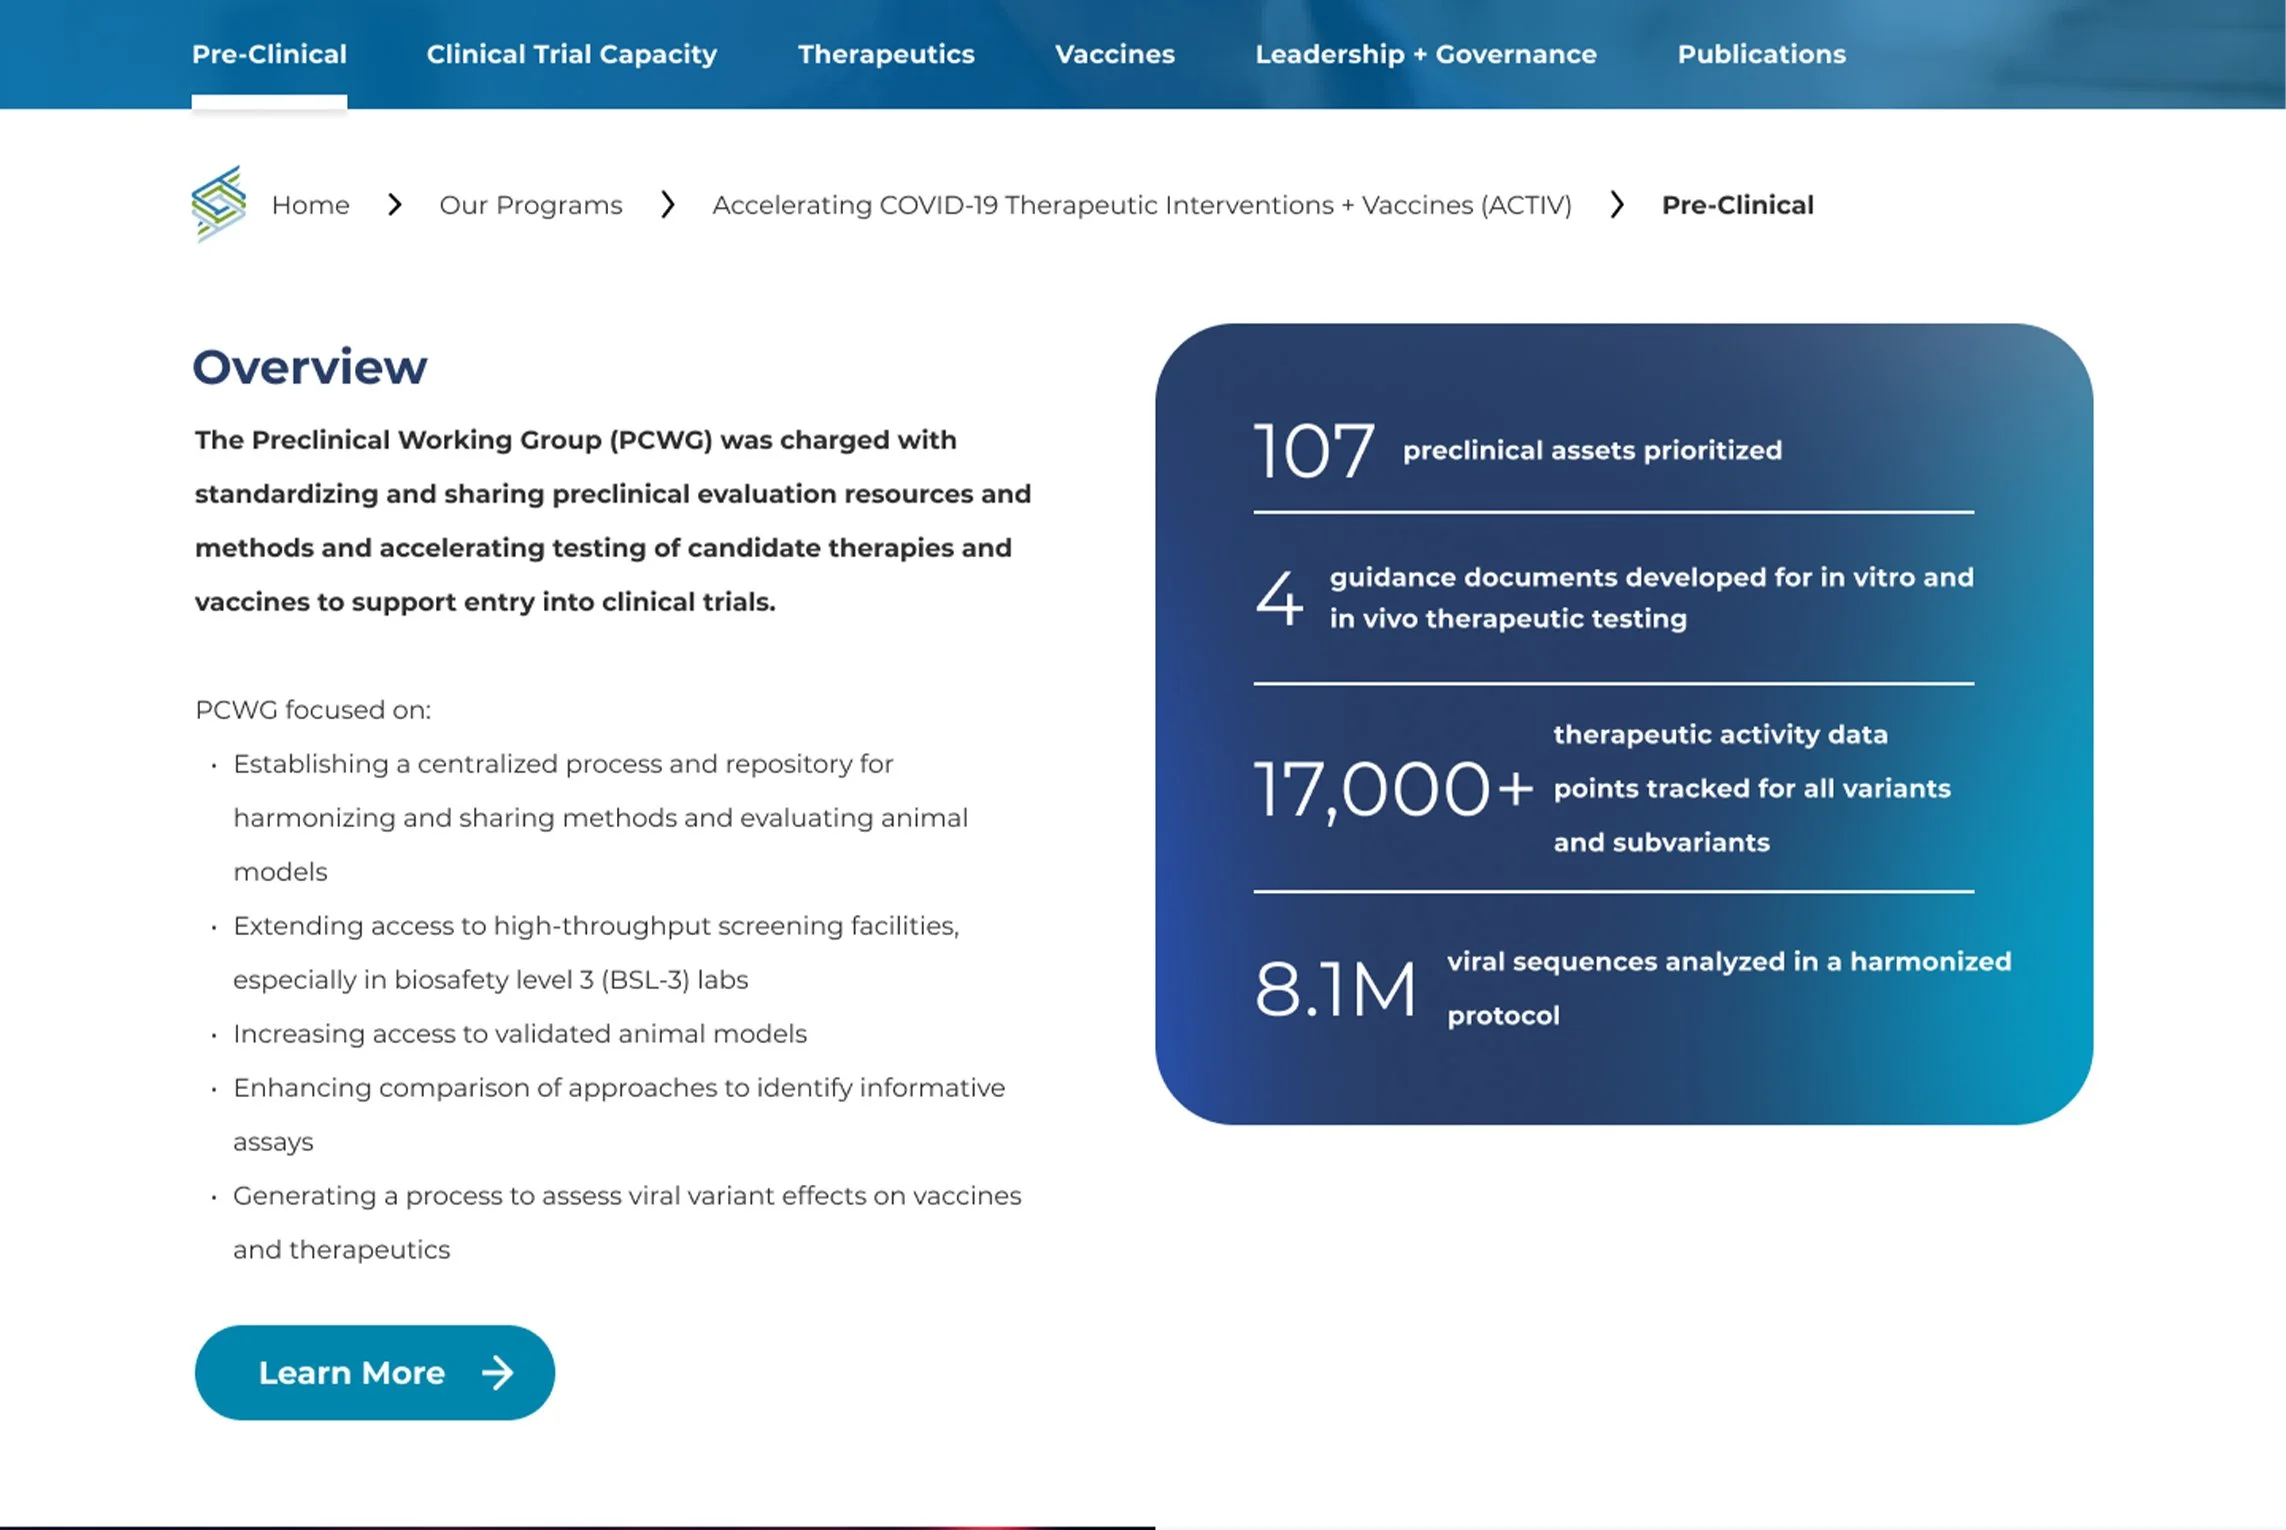Click chevron before Pre-Clinical breadcrumb
Image resolution: width=2286 pixels, height=1530 pixels.
[x=1617, y=205]
